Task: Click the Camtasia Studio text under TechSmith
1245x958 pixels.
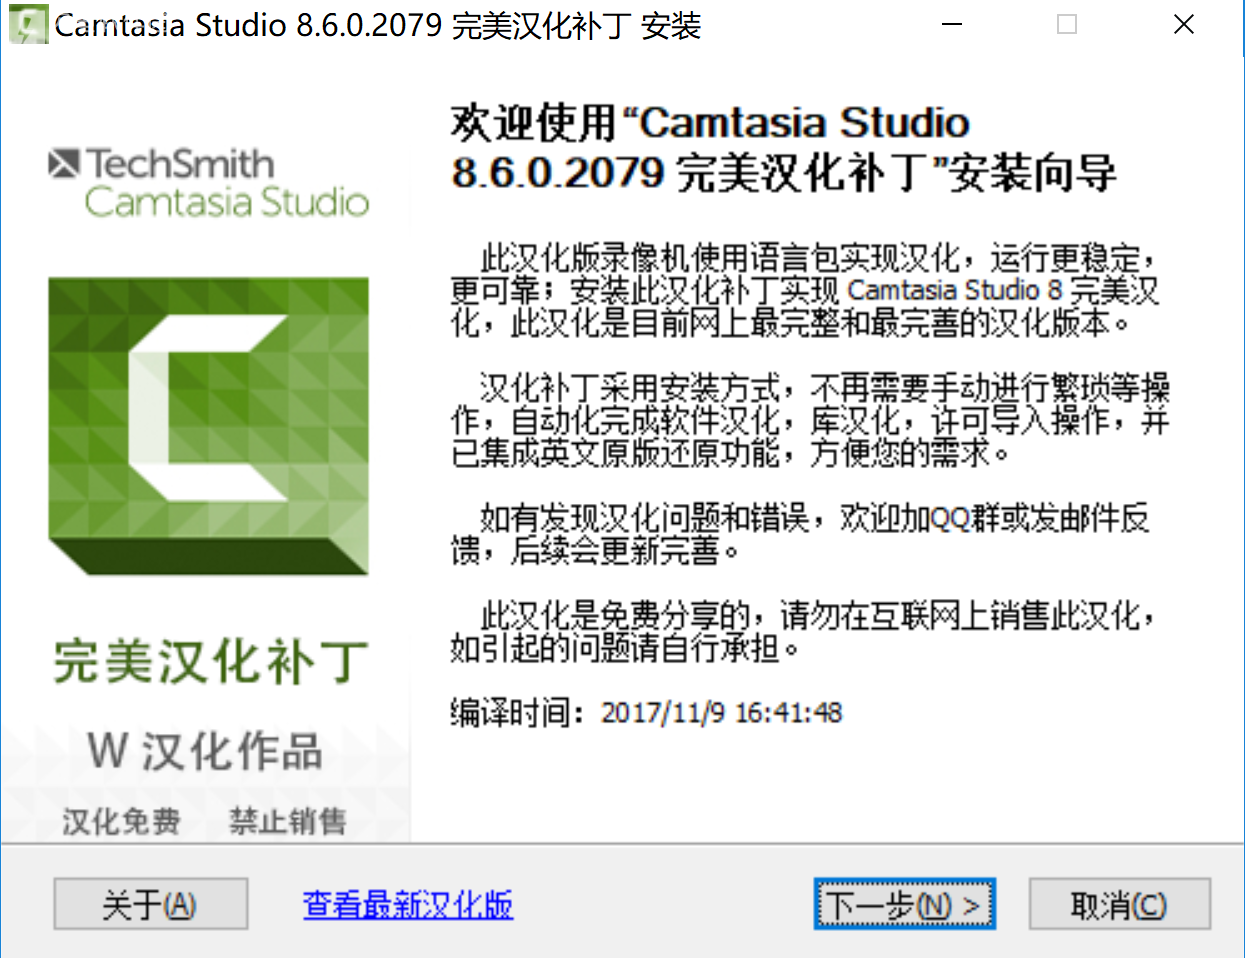Action: point(227,202)
